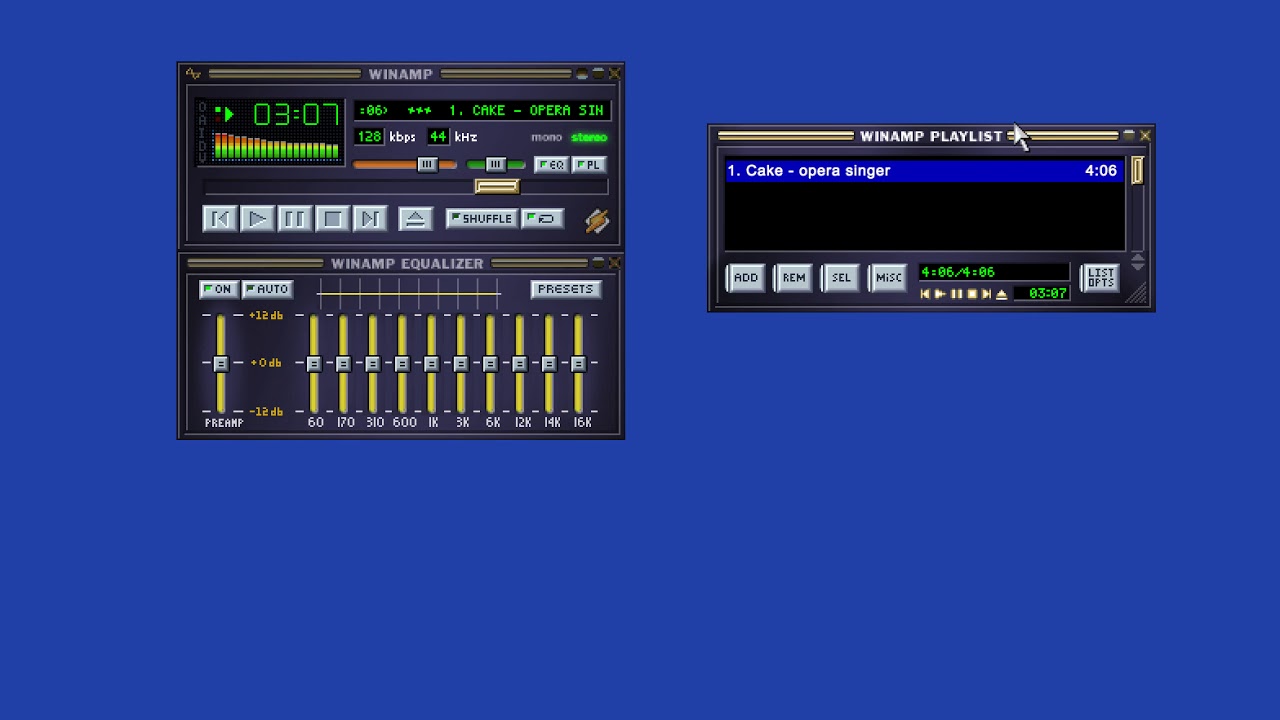Click the green balance slider handle
The height and width of the screenshot is (720, 1280).
click(495, 165)
